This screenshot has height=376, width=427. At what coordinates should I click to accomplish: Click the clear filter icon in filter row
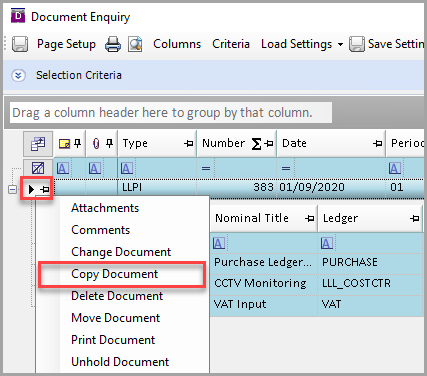pos(38,168)
